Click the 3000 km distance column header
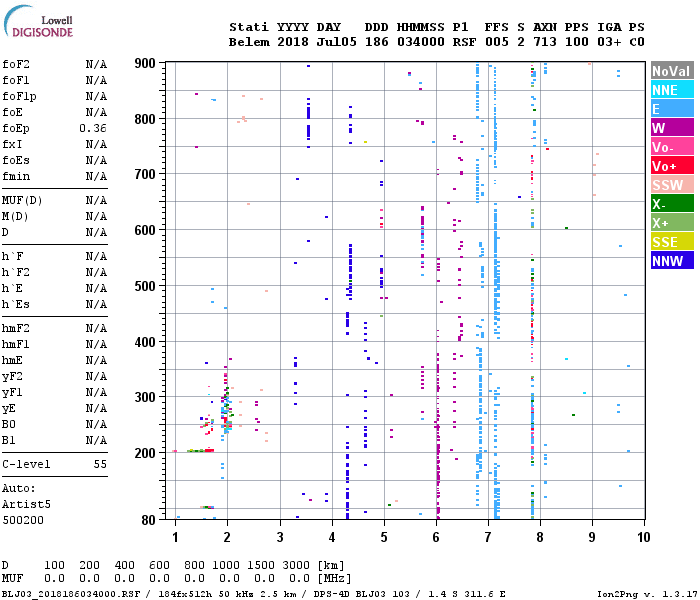 296,565
